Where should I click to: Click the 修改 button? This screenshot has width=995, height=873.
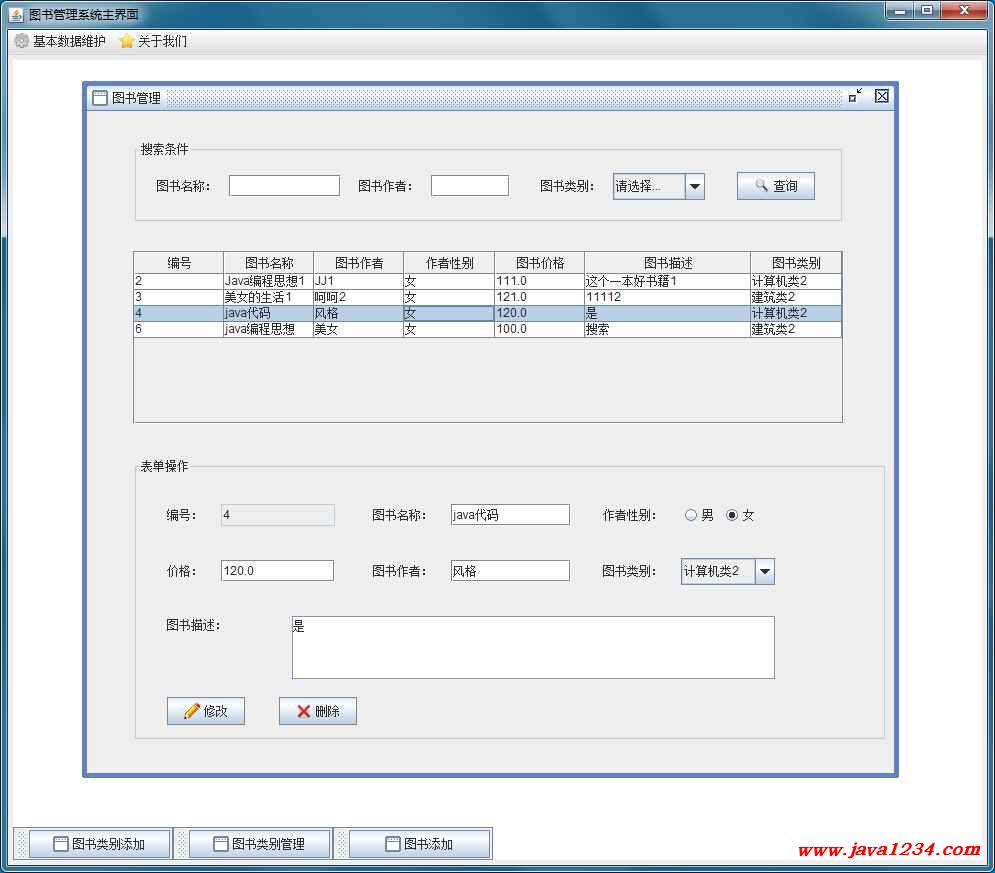pyautogui.click(x=206, y=711)
